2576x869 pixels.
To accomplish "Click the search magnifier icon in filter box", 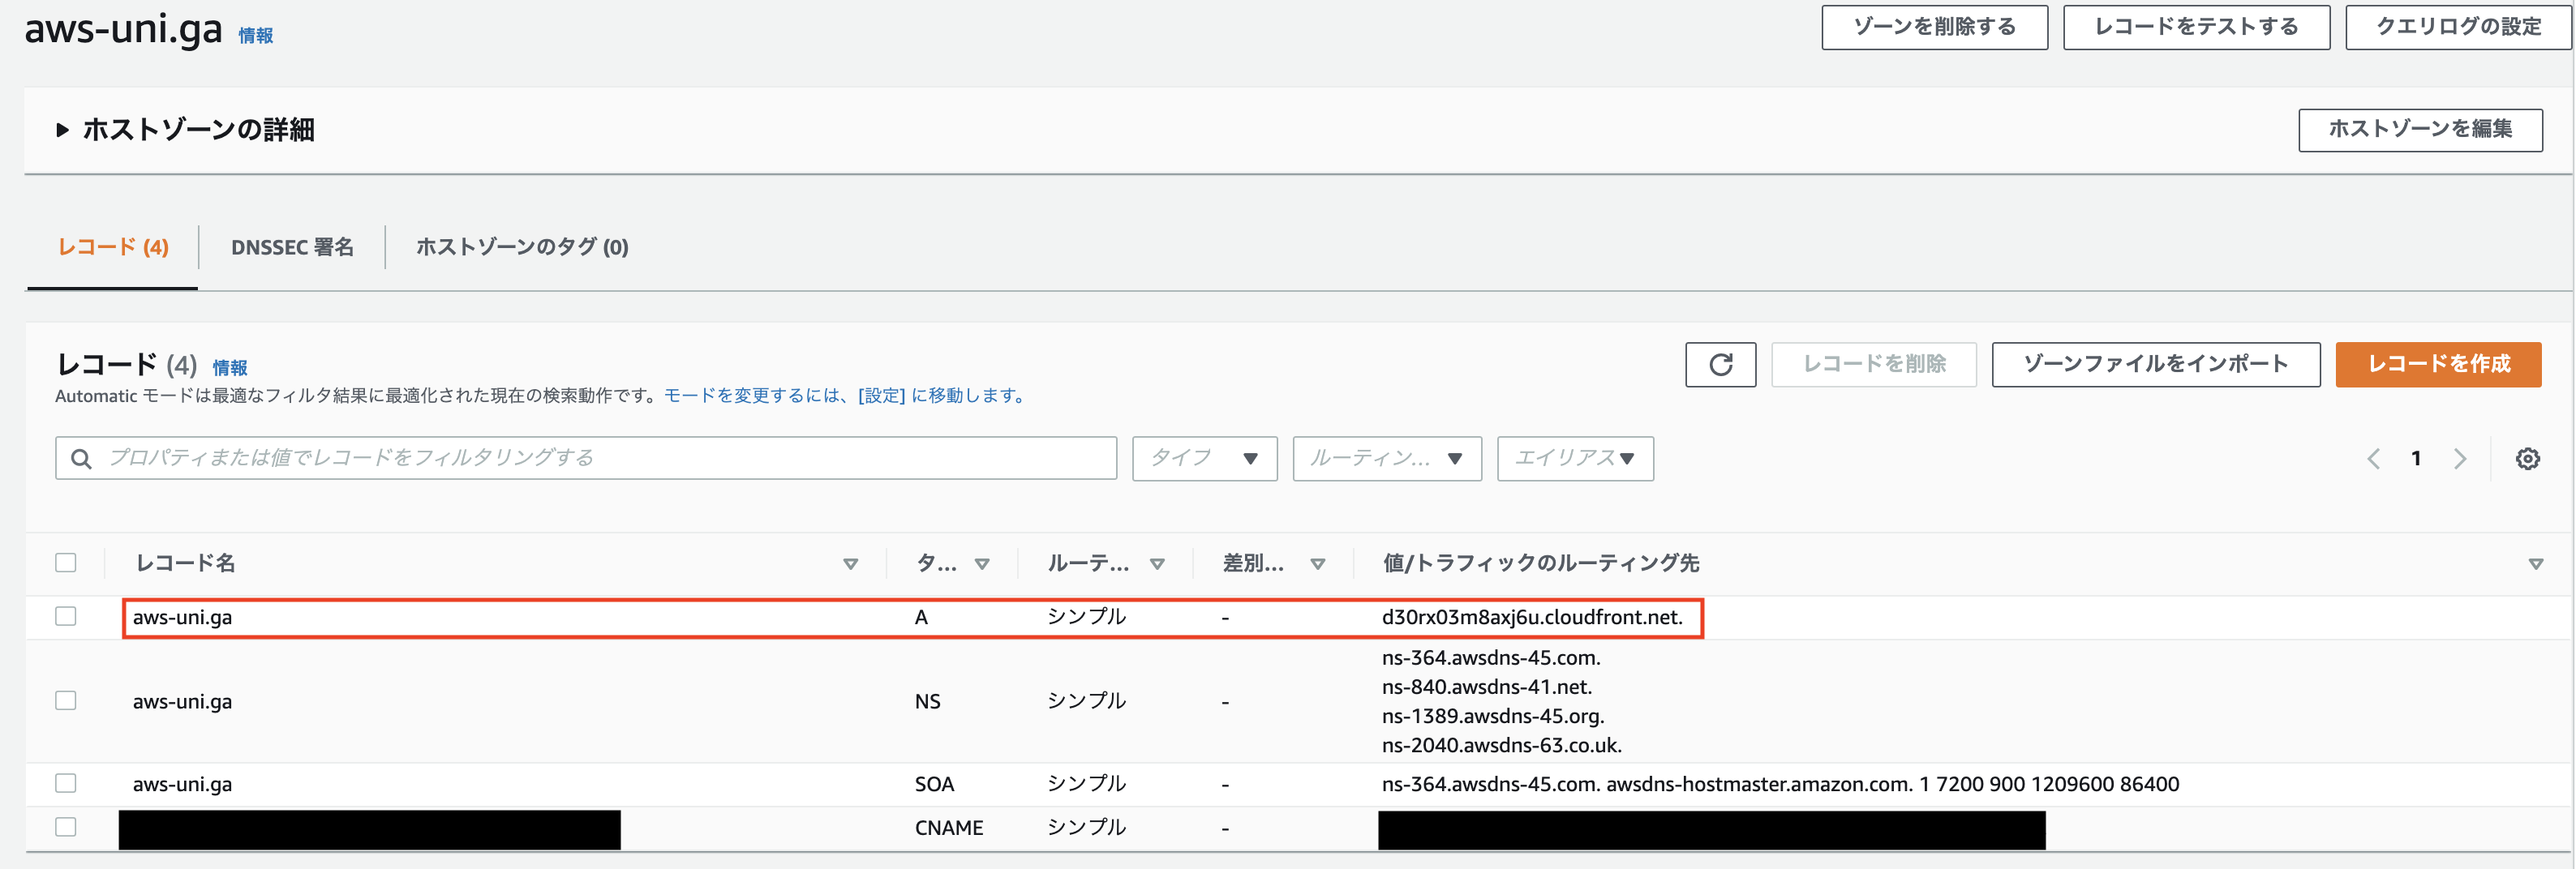I will pos(82,458).
